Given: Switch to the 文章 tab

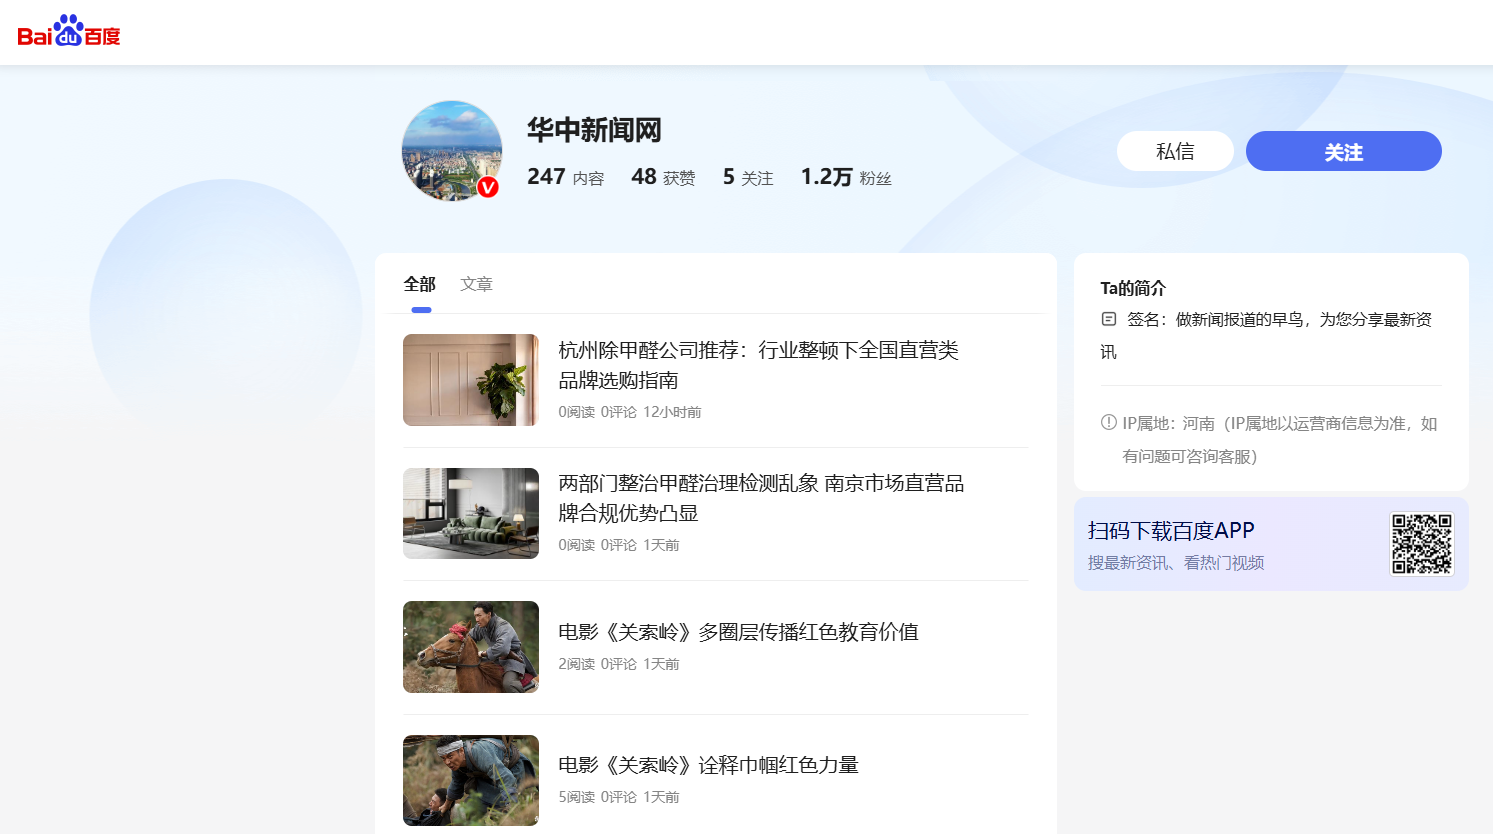Looking at the screenshot, I should [476, 285].
